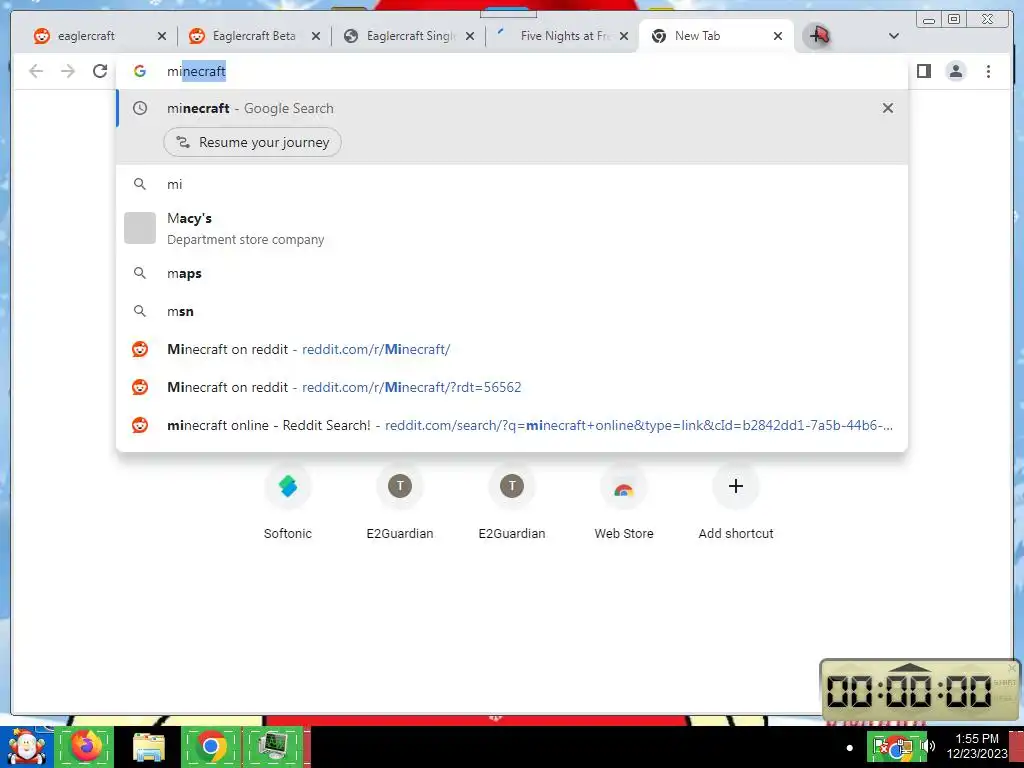Close the eaglercraft tab

[x=162, y=36]
